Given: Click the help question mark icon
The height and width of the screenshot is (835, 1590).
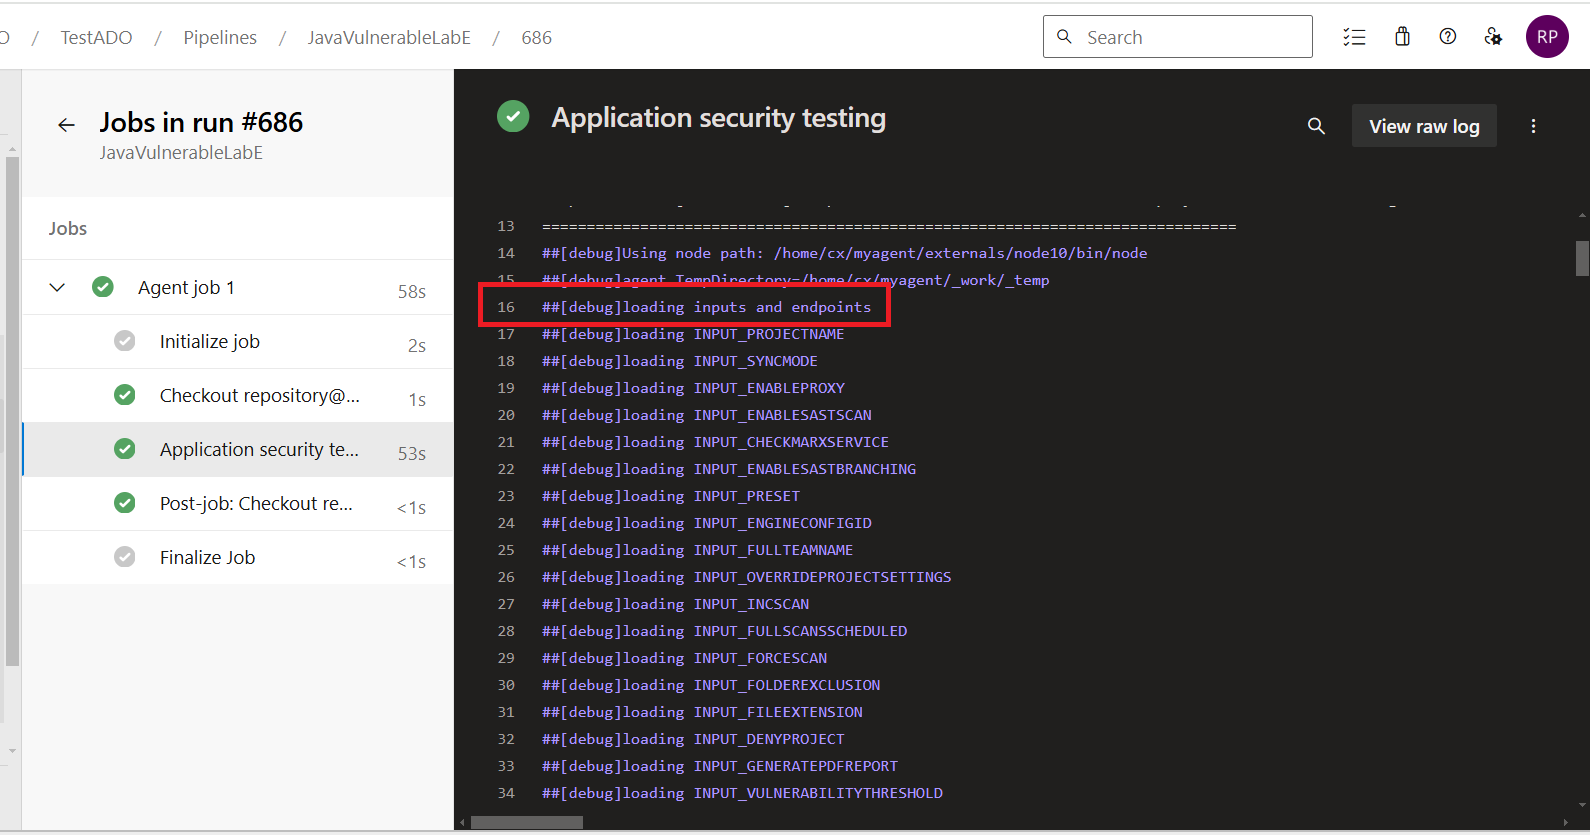Looking at the screenshot, I should tap(1447, 37).
